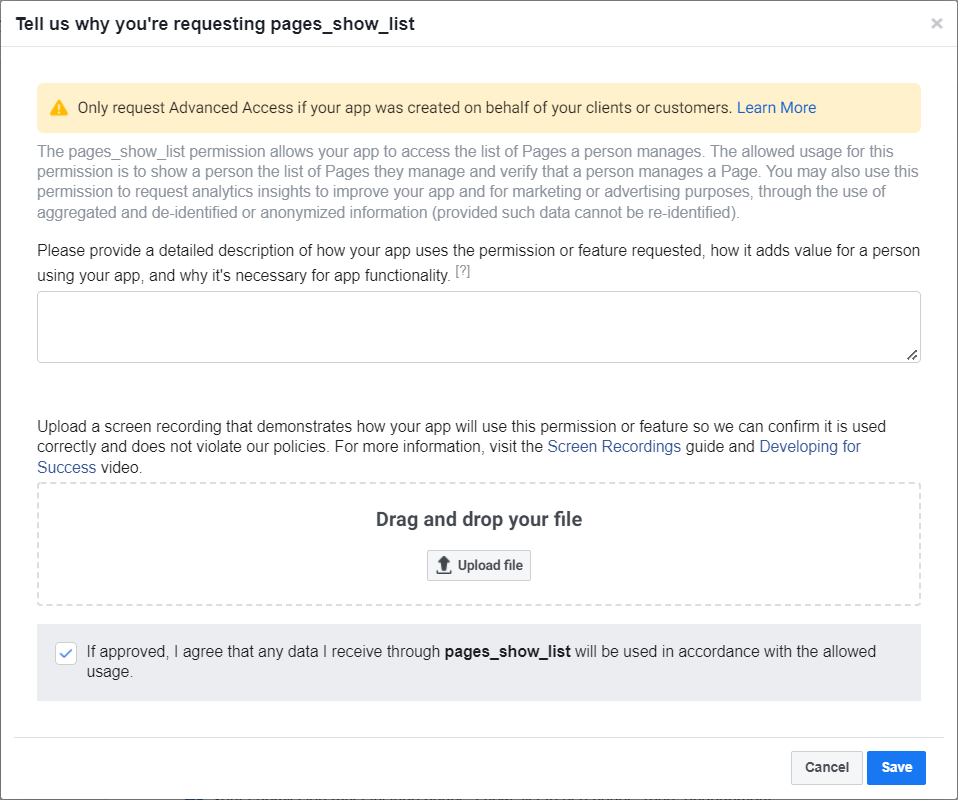Click the 'Please provide a detailed description' prompt
This screenshot has height=800, width=958.
478,251
